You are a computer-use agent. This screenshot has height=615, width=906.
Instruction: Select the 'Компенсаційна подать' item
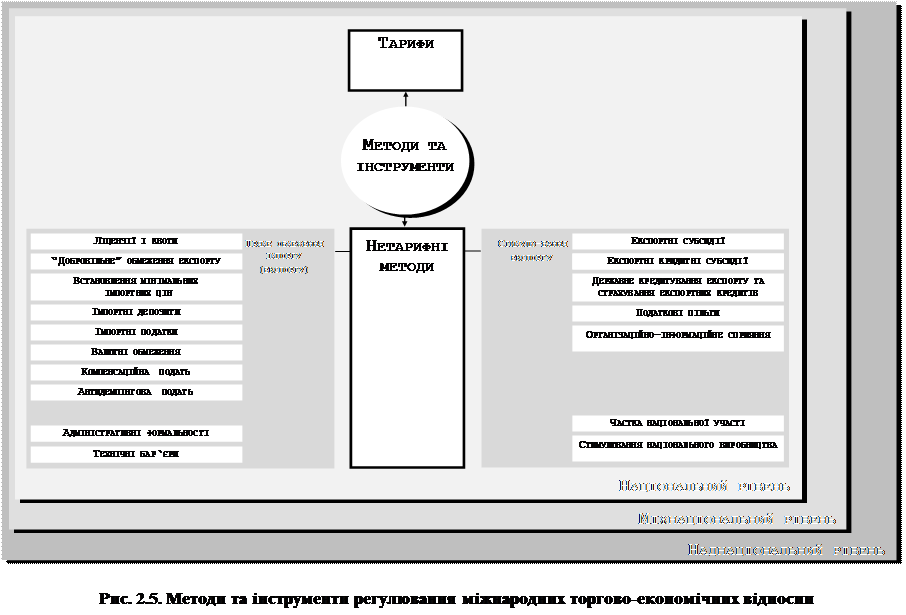(136, 372)
